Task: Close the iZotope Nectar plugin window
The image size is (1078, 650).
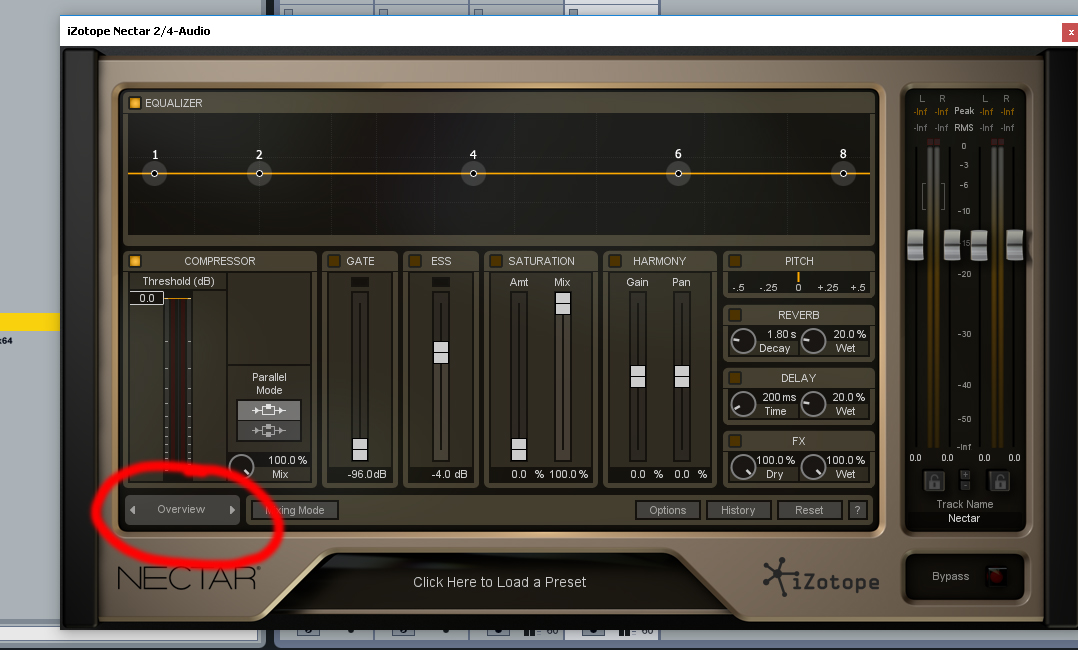Action: [x=1070, y=32]
